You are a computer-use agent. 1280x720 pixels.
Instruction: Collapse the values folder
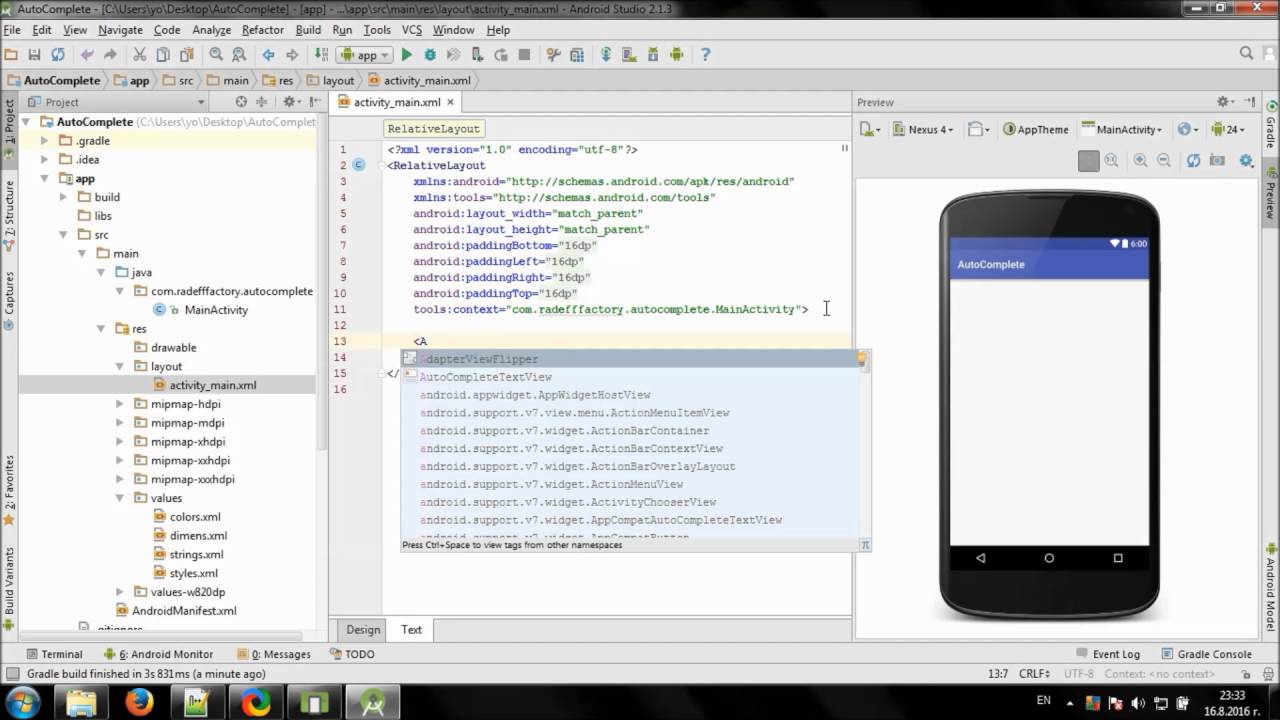point(119,498)
